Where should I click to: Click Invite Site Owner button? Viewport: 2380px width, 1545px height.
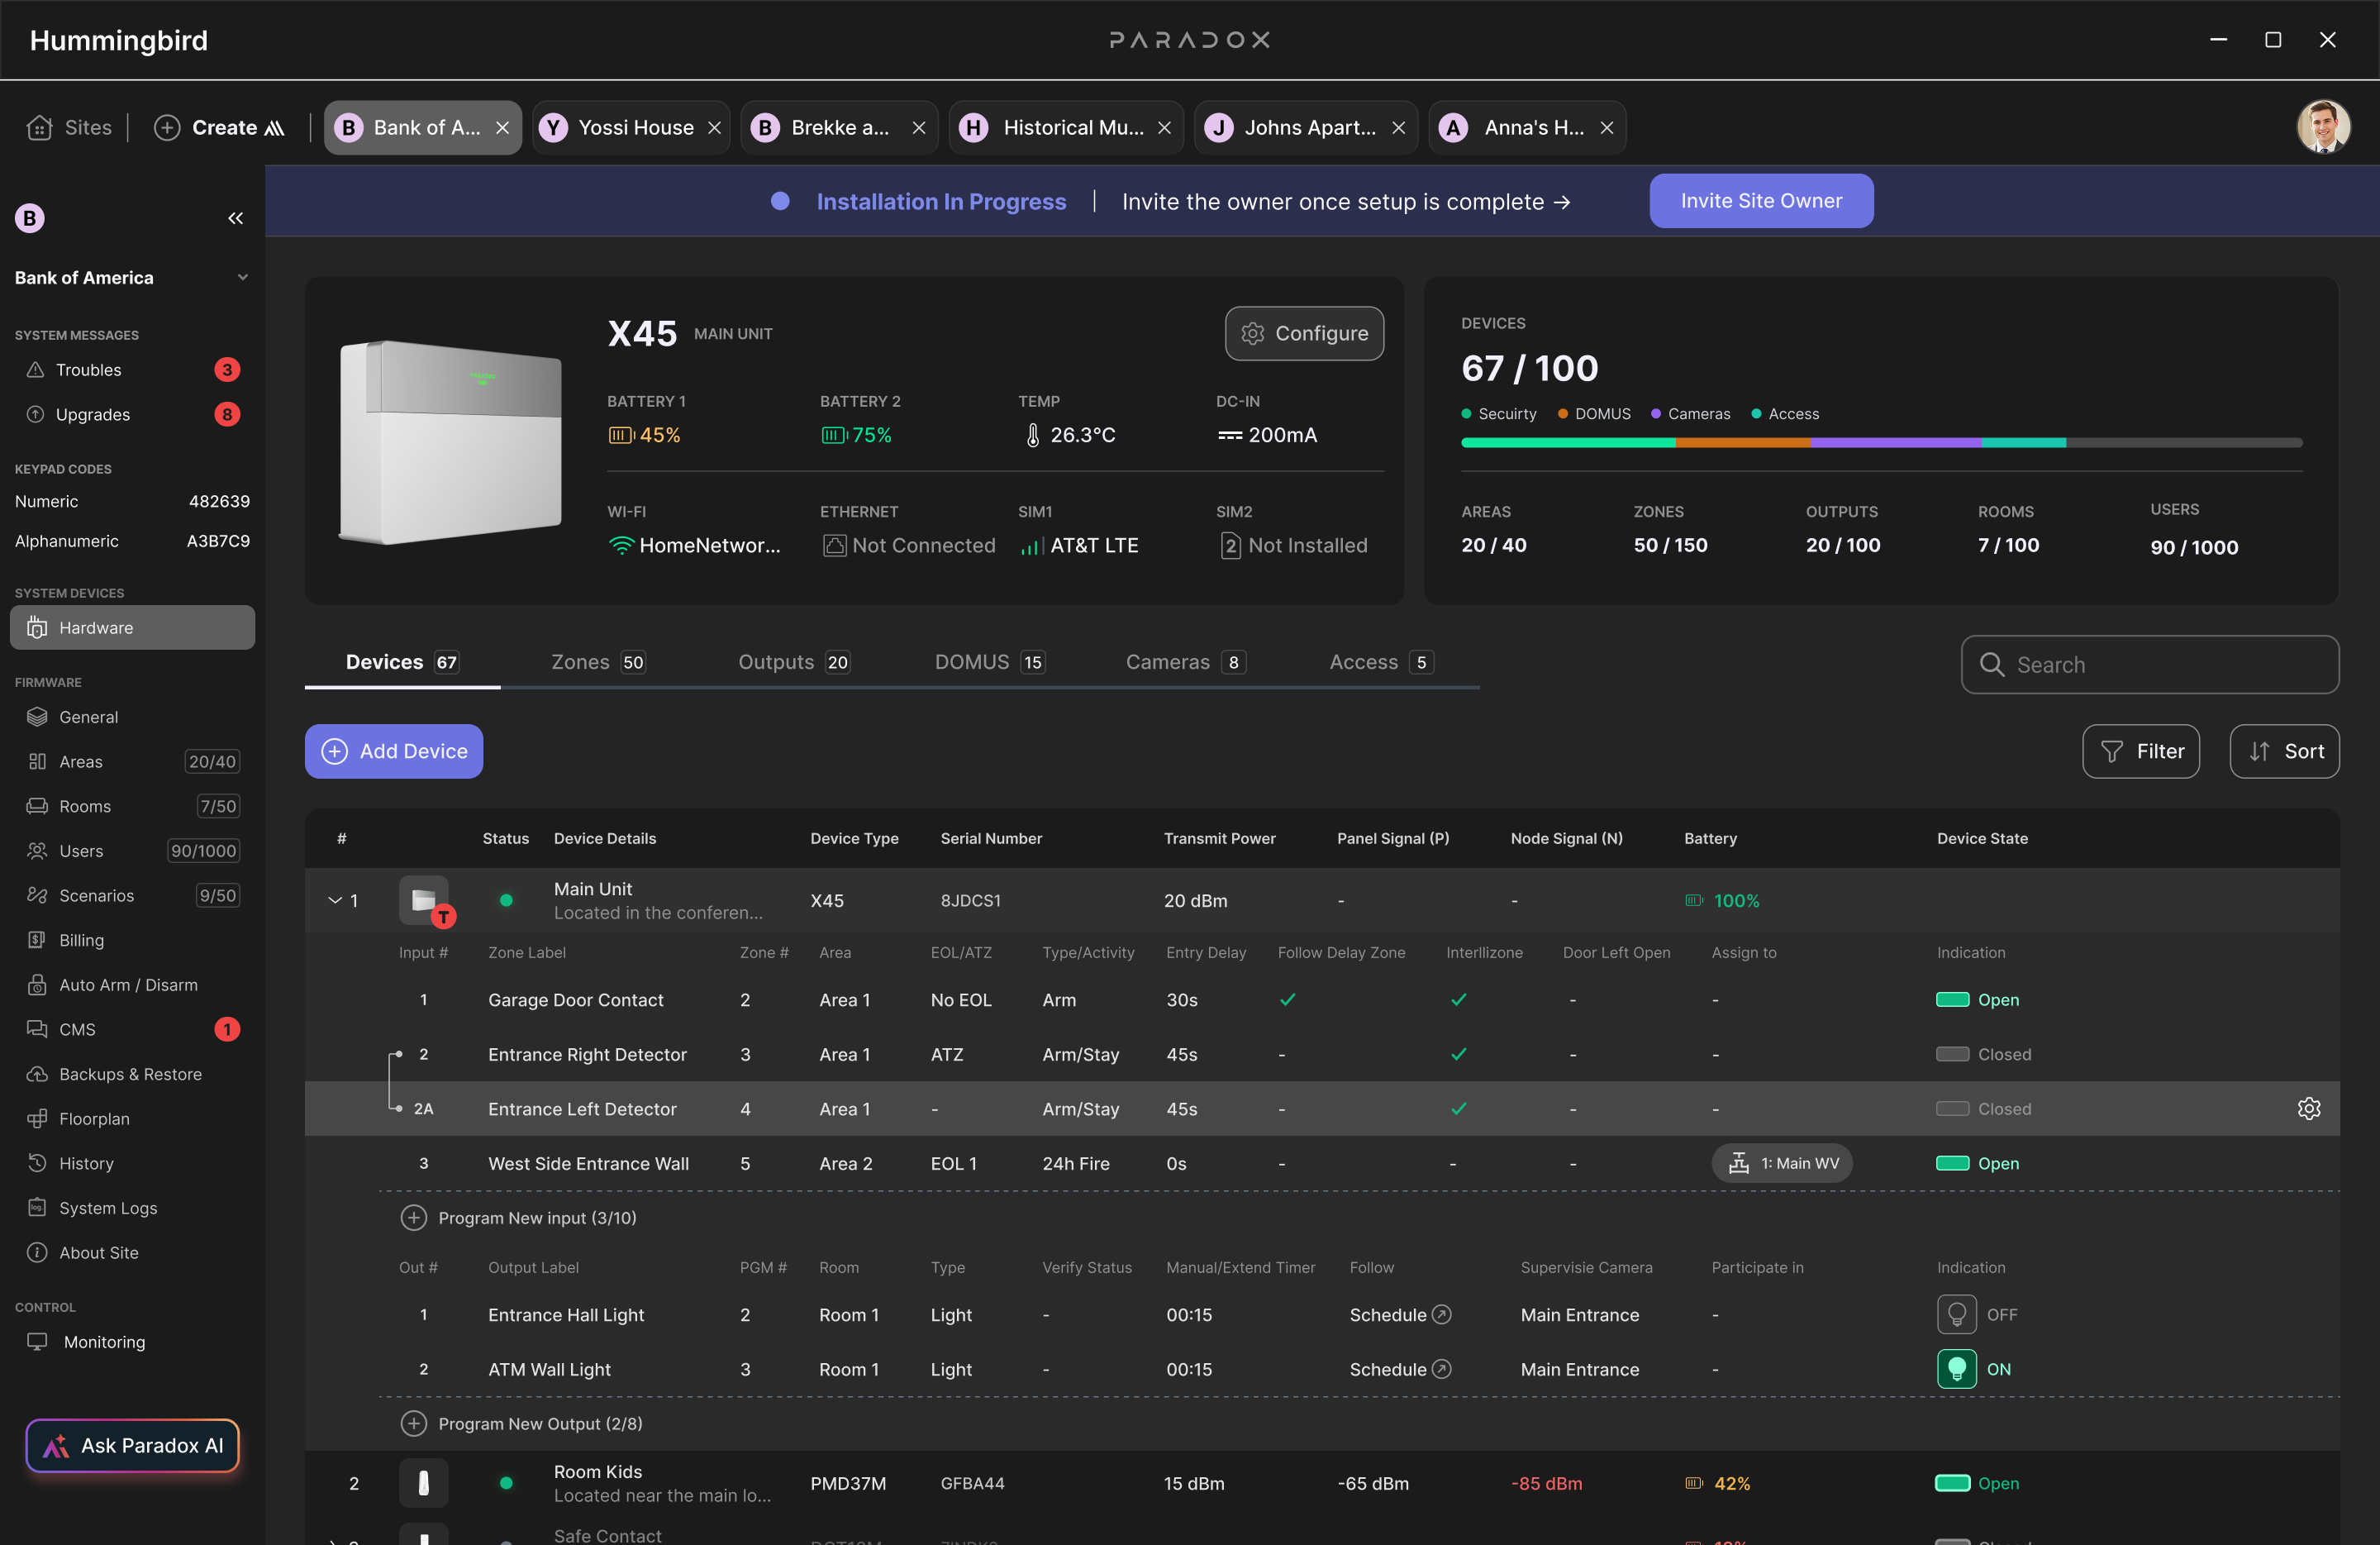pyautogui.click(x=1761, y=201)
